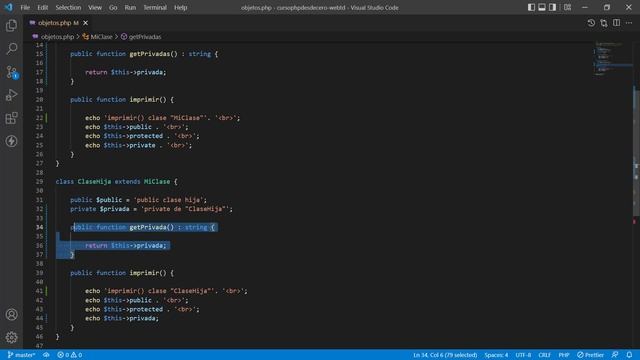Toggle Secondary Side Bar layout icon

coord(552,7)
